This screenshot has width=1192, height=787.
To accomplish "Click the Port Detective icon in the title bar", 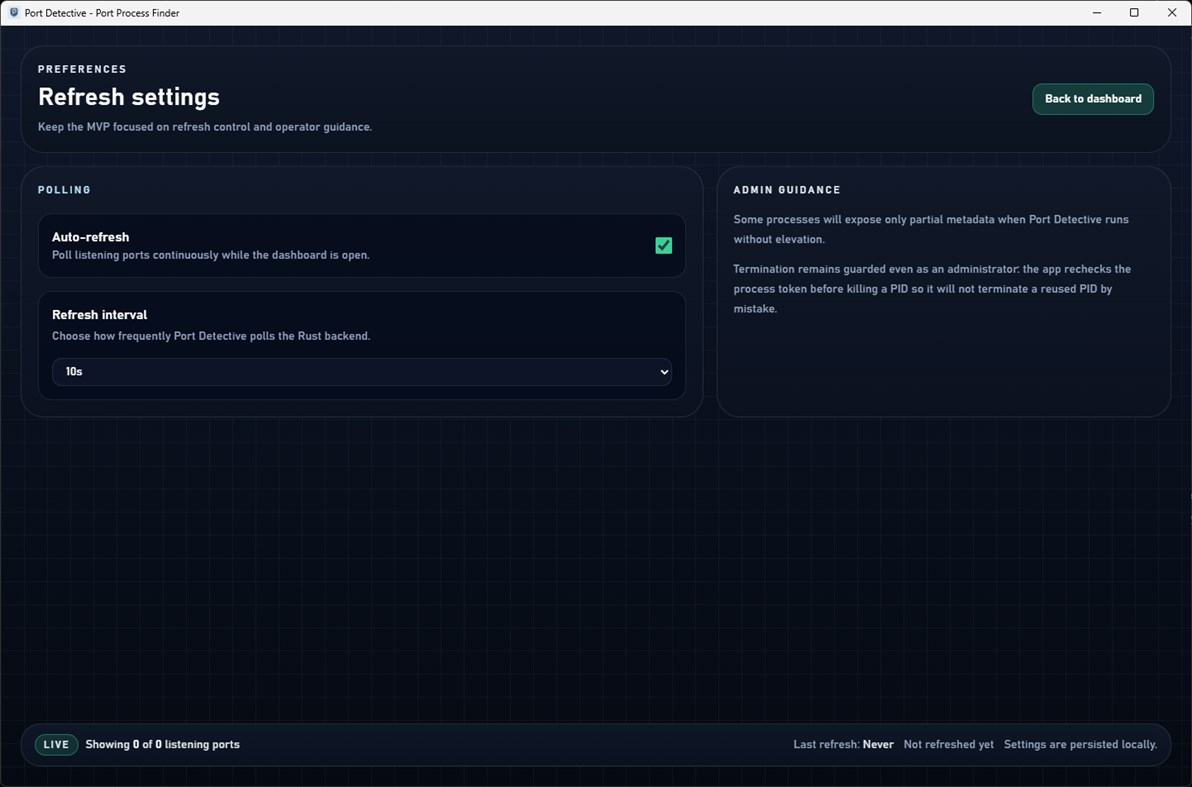I will tap(12, 12).
